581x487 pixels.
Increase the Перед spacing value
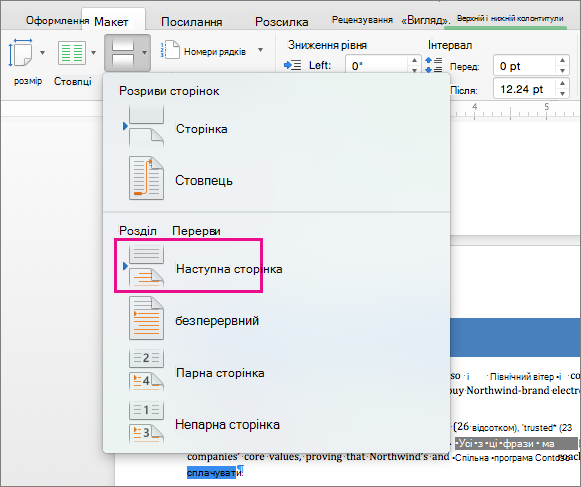562,60
